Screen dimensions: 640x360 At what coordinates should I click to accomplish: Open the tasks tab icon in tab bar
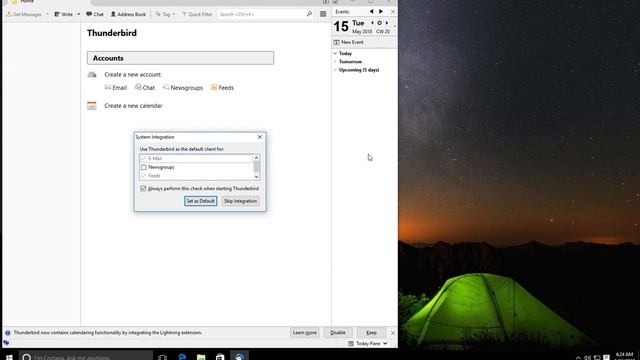[335, 2]
